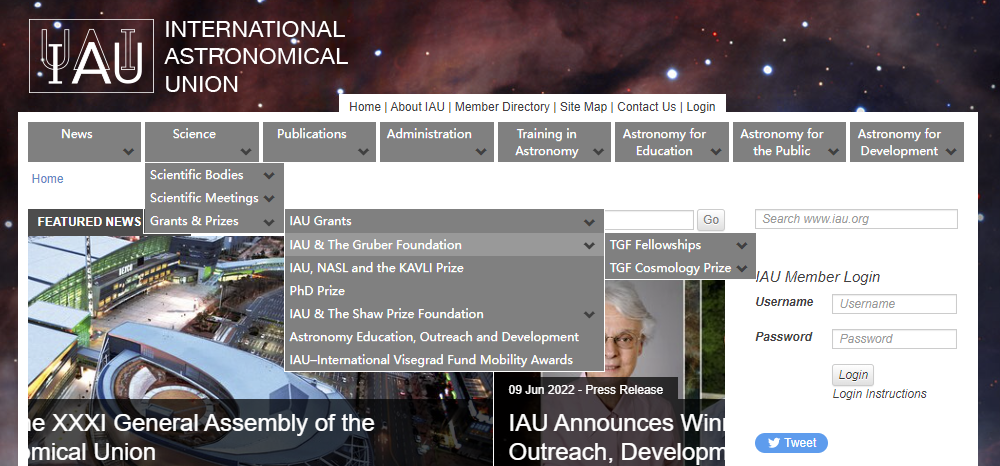
Task: Click the Twitter bird Tweet button
Action: point(791,443)
